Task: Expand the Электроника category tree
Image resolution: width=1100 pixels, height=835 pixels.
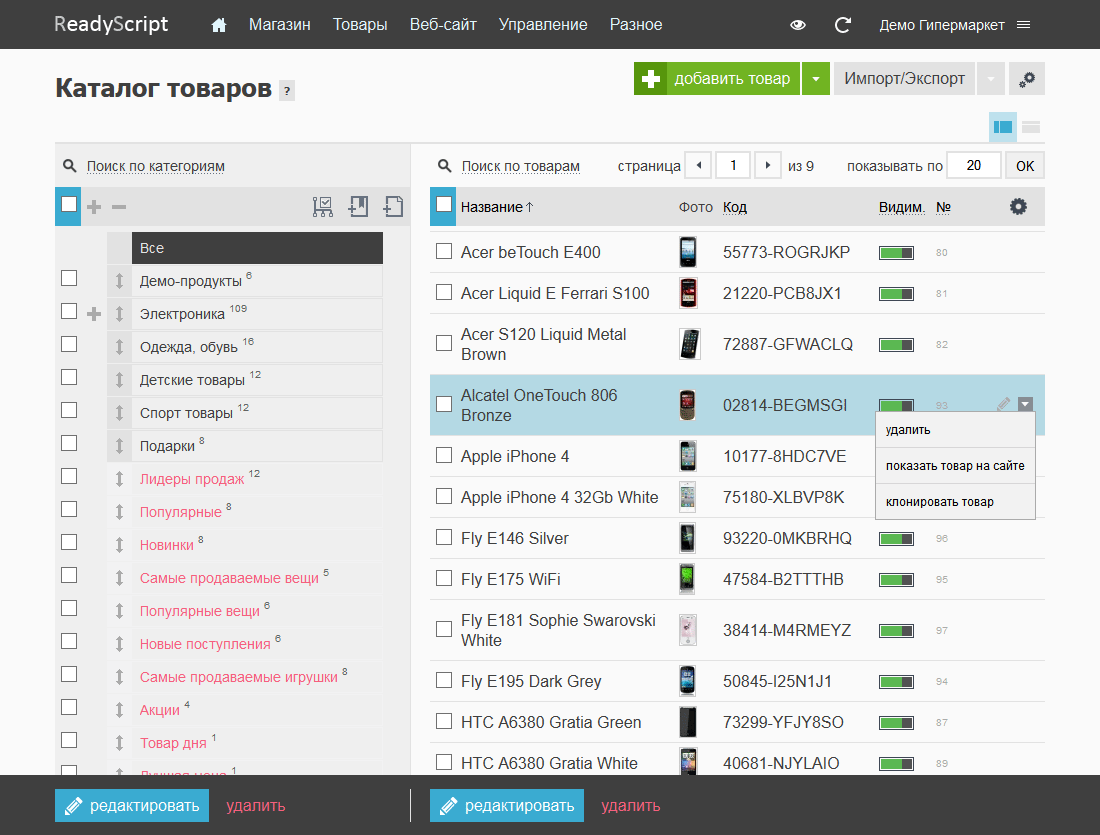Action: (x=94, y=314)
